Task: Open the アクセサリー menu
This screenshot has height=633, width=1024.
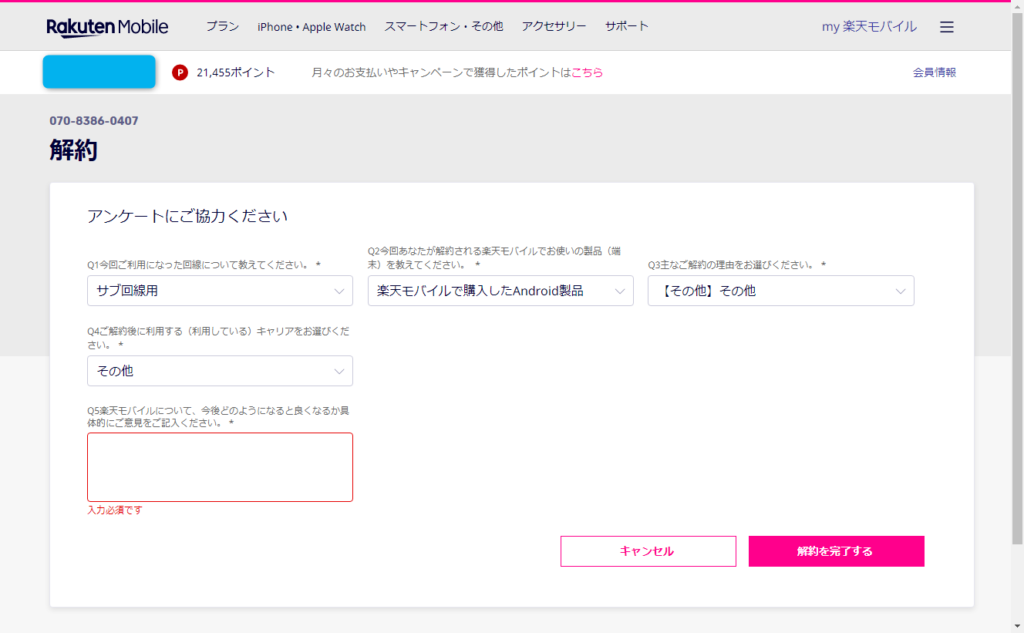Action: click(553, 27)
